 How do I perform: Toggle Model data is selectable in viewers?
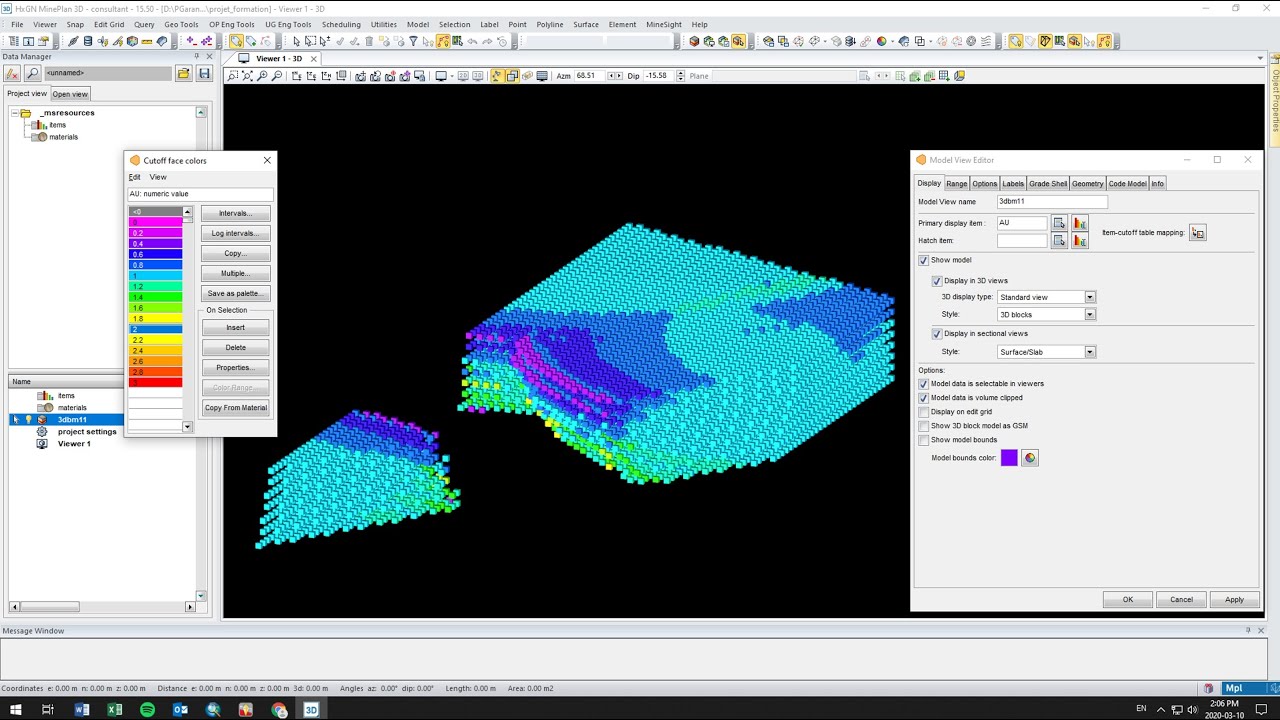point(924,384)
